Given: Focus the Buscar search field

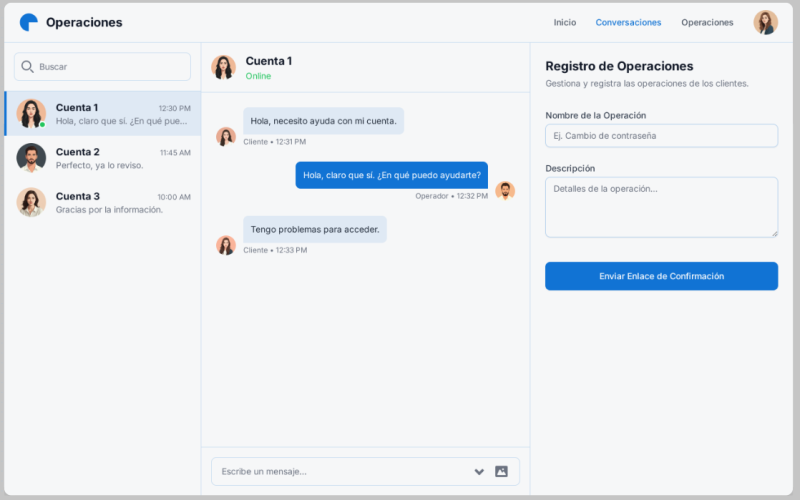Looking at the screenshot, I should (110, 67).
